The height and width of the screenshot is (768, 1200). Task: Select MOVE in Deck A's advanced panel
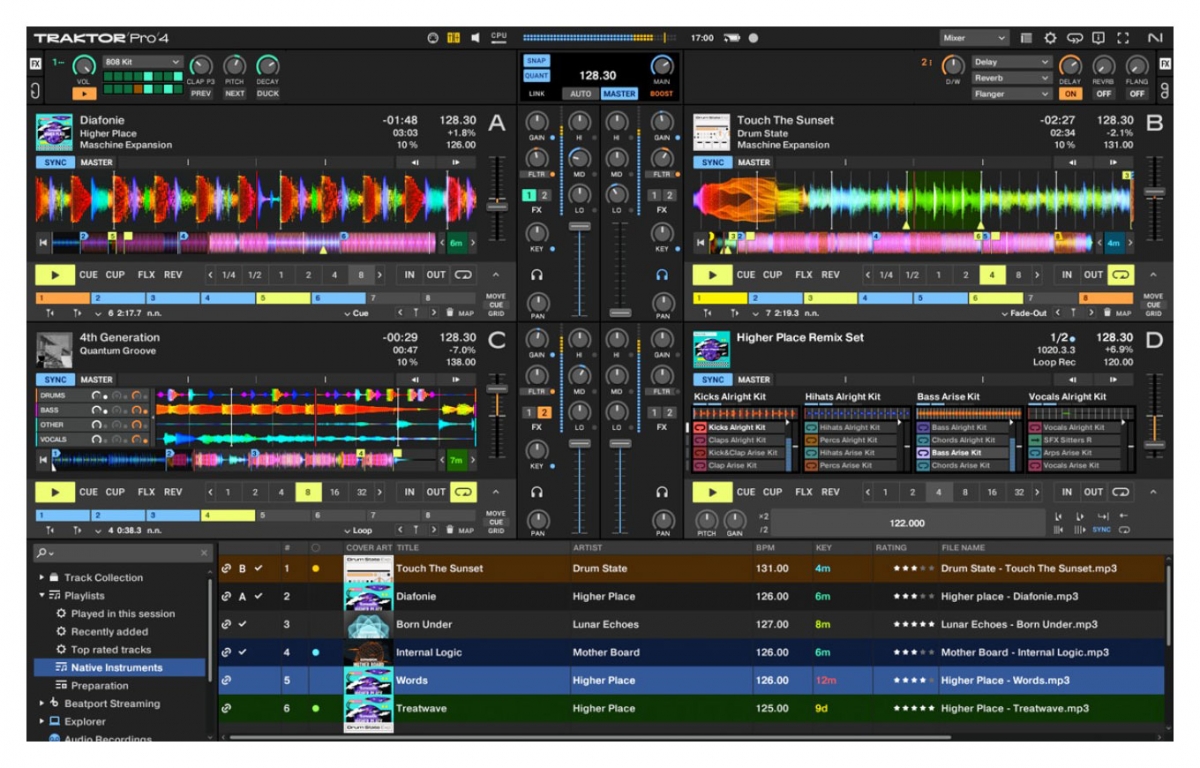[496, 297]
